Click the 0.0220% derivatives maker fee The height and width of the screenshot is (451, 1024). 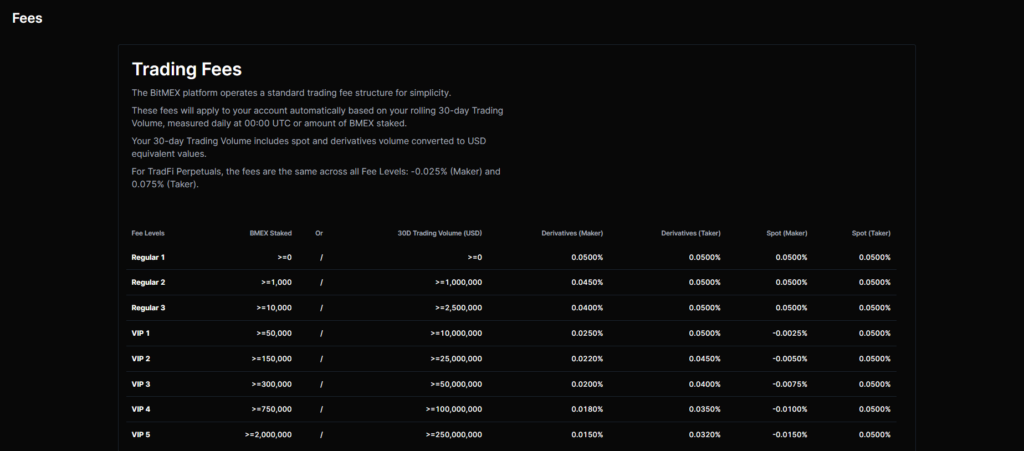[x=587, y=359]
